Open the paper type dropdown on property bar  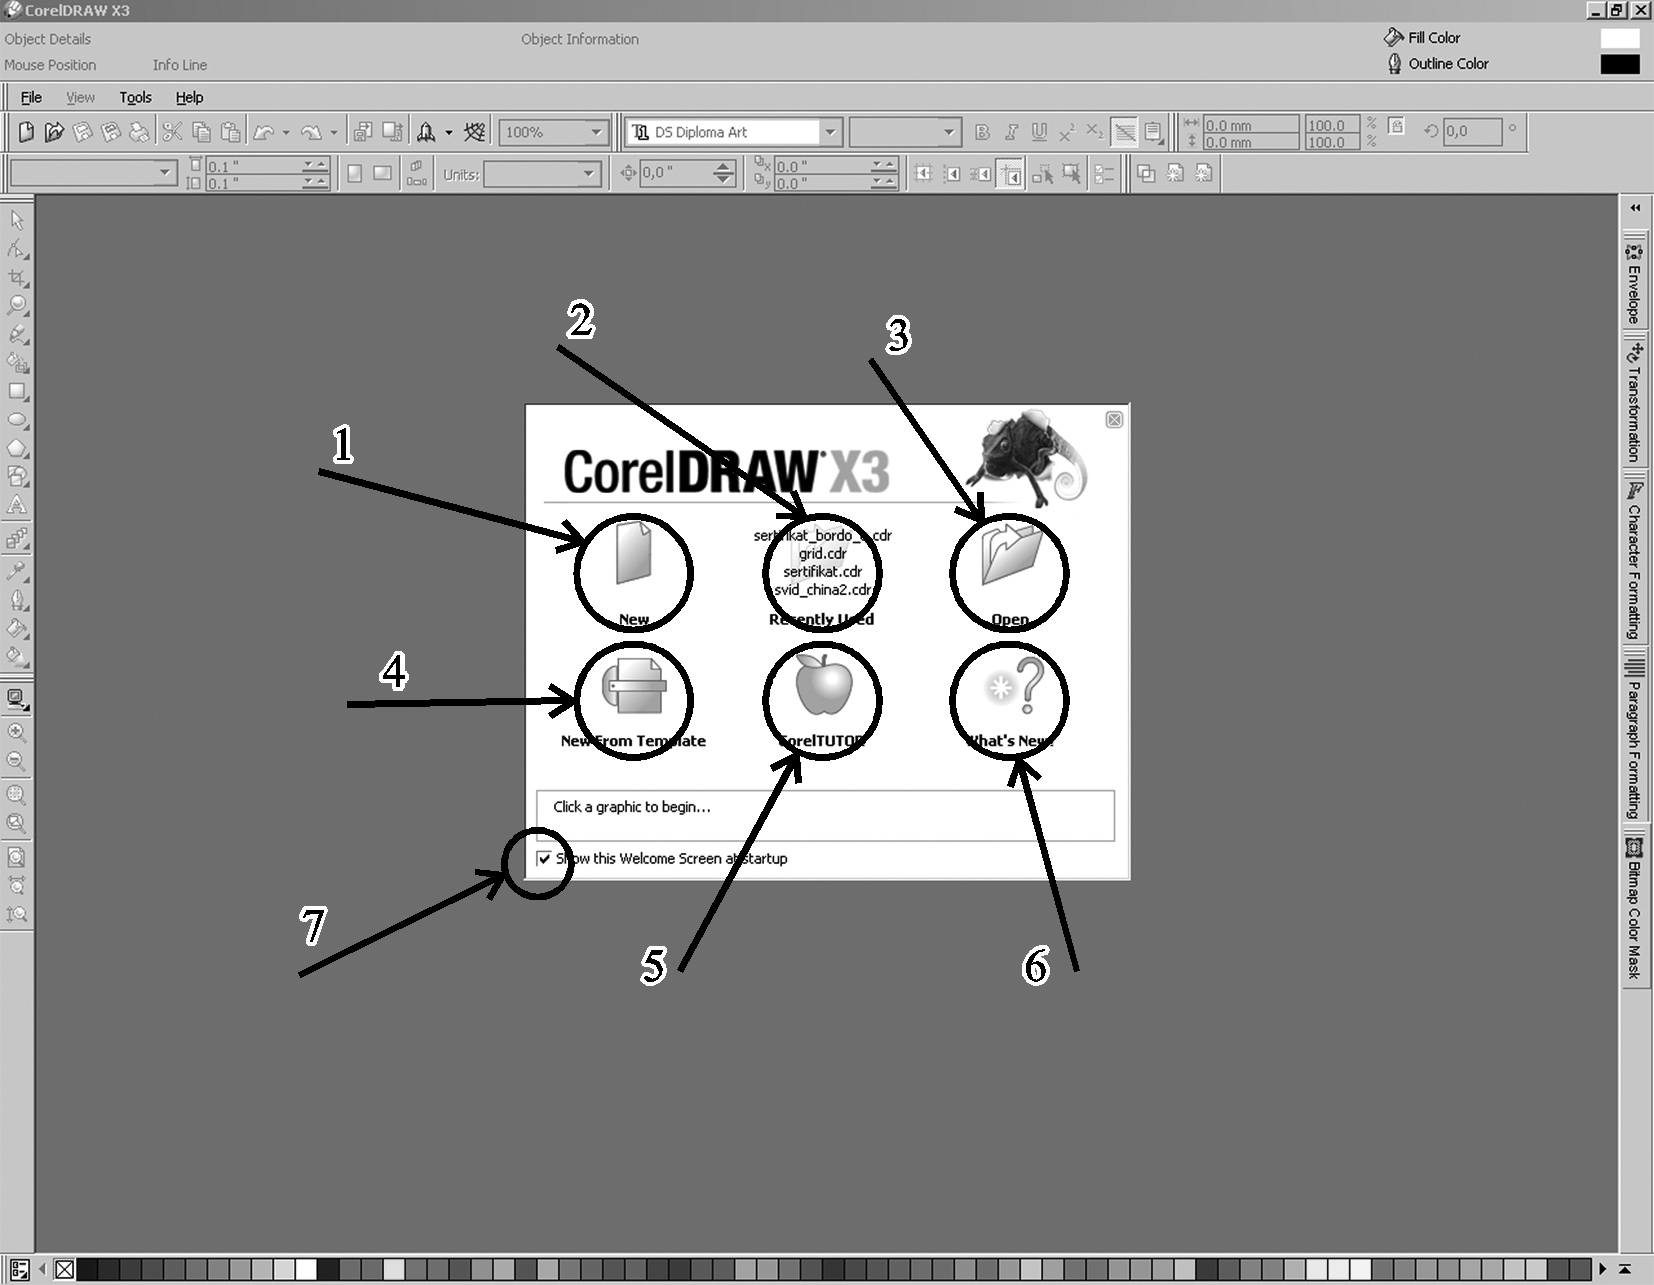click(x=166, y=174)
